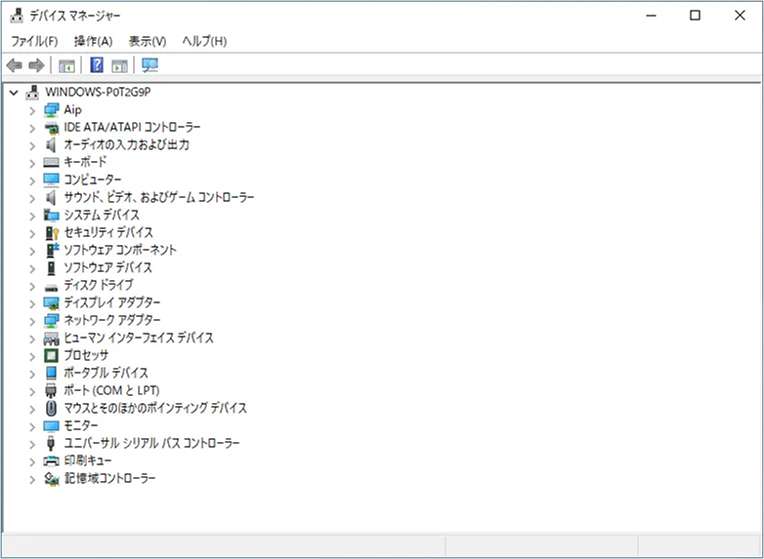Select the システム デバイス label

(x=102, y=215)
